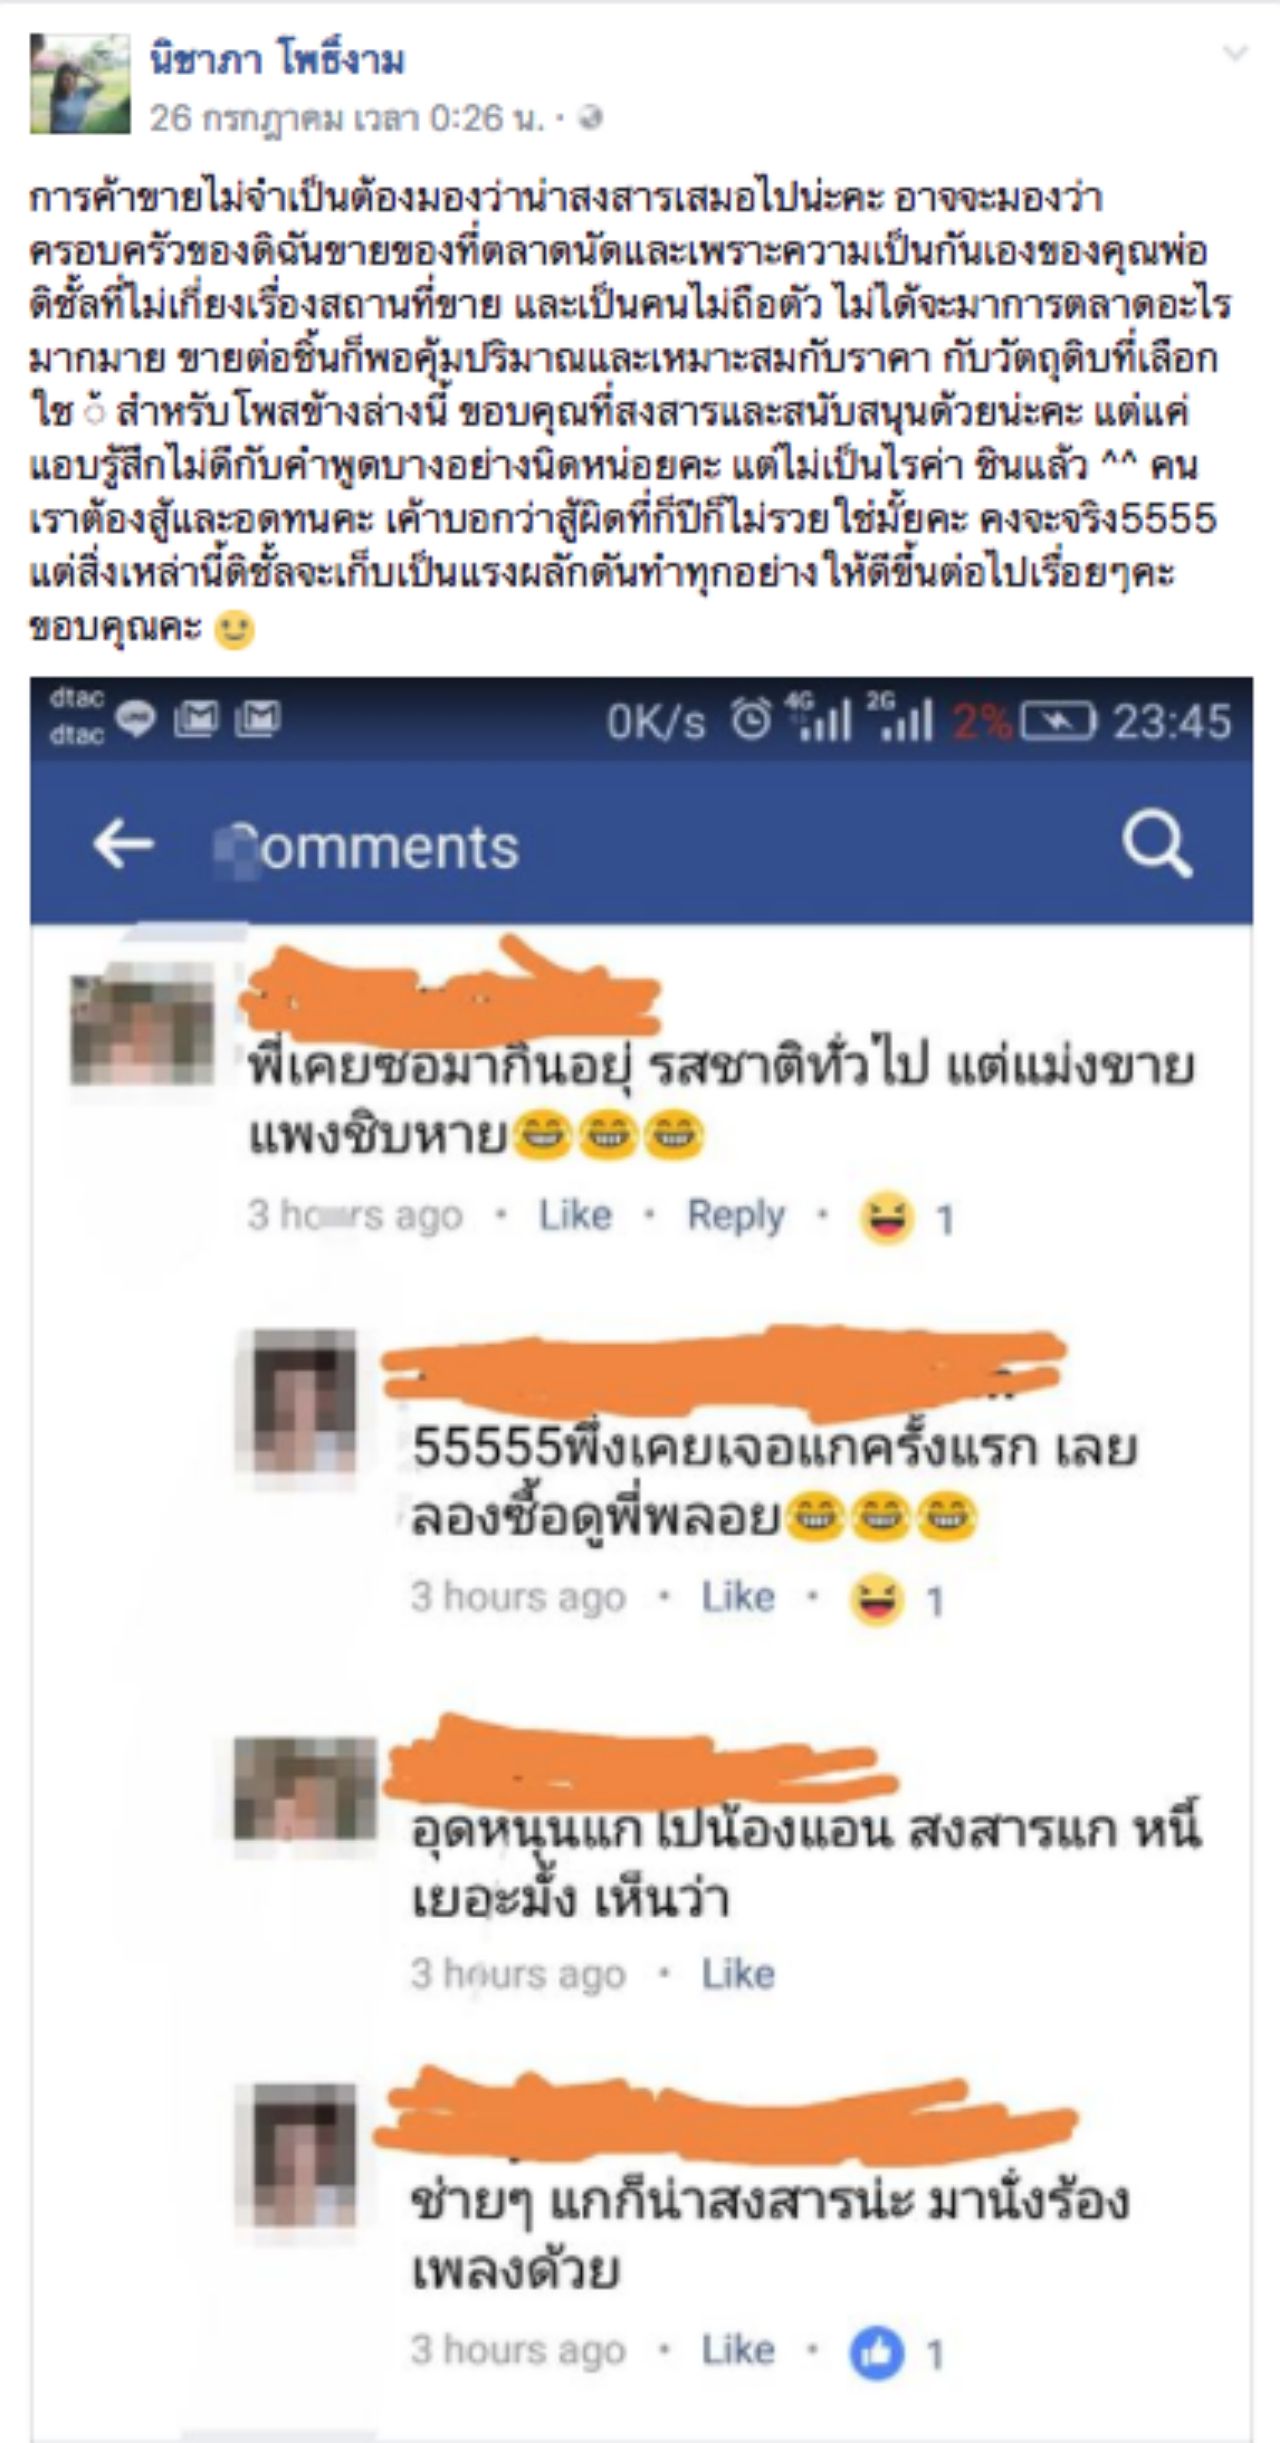This screenshot has height=2443, width=1280.
Task: Click the battery charging icon in status bar
Action: coord(1058,720)
